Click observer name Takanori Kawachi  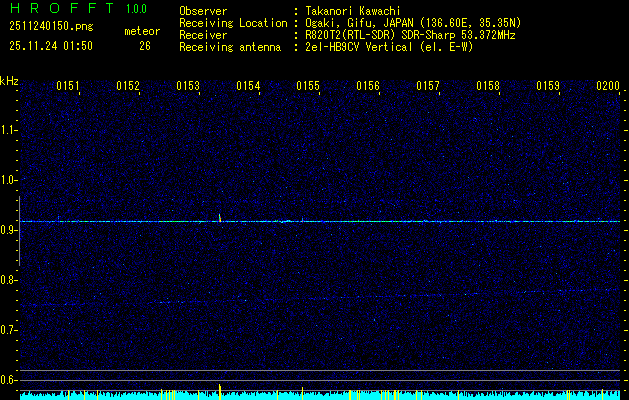(x=353, y=11)
